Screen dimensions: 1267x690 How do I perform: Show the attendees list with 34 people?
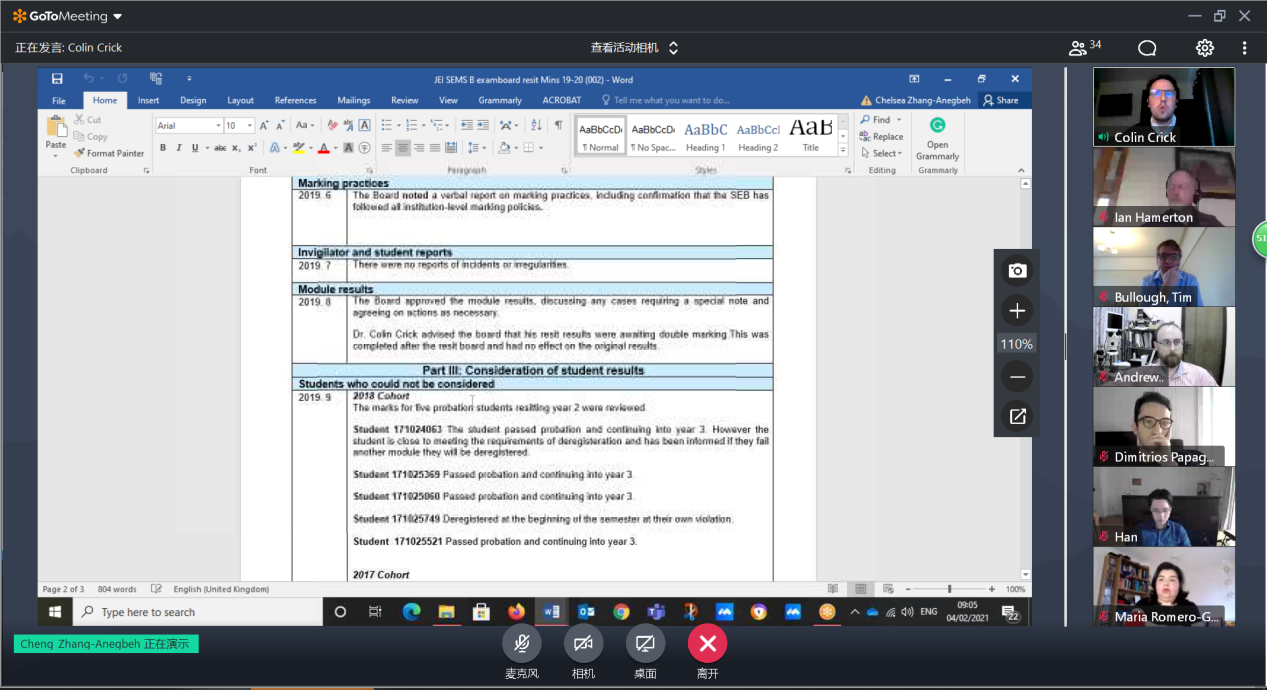[x=1085, y=48]
